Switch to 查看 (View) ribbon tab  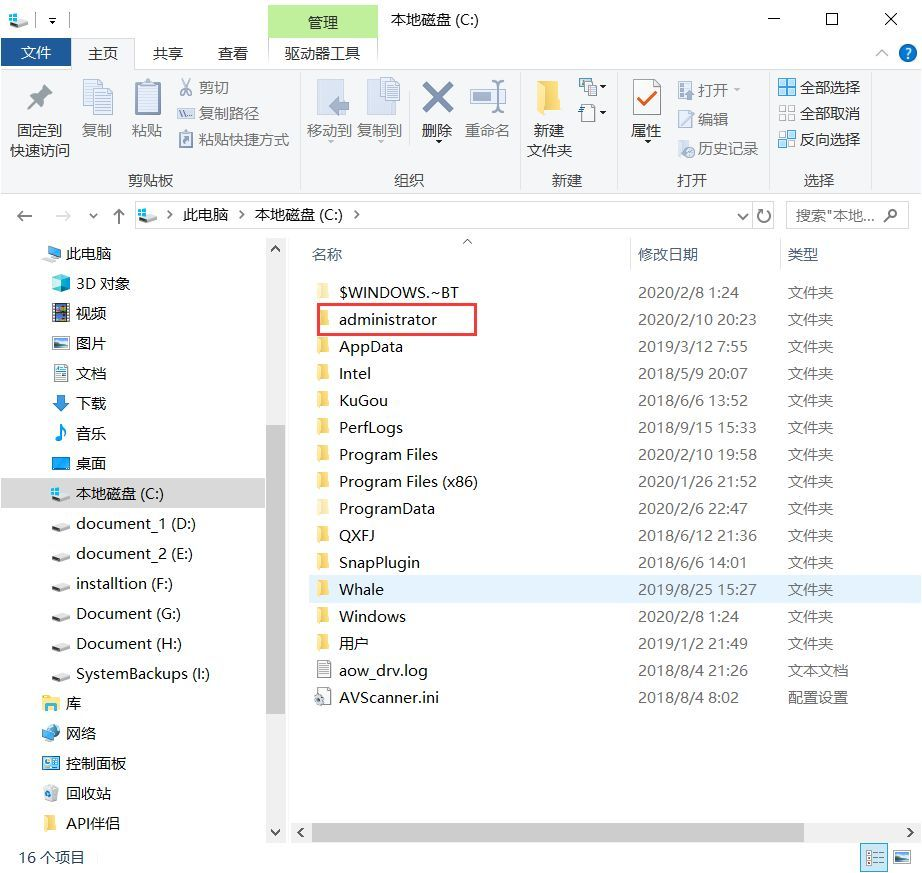(x=232, y=54)
